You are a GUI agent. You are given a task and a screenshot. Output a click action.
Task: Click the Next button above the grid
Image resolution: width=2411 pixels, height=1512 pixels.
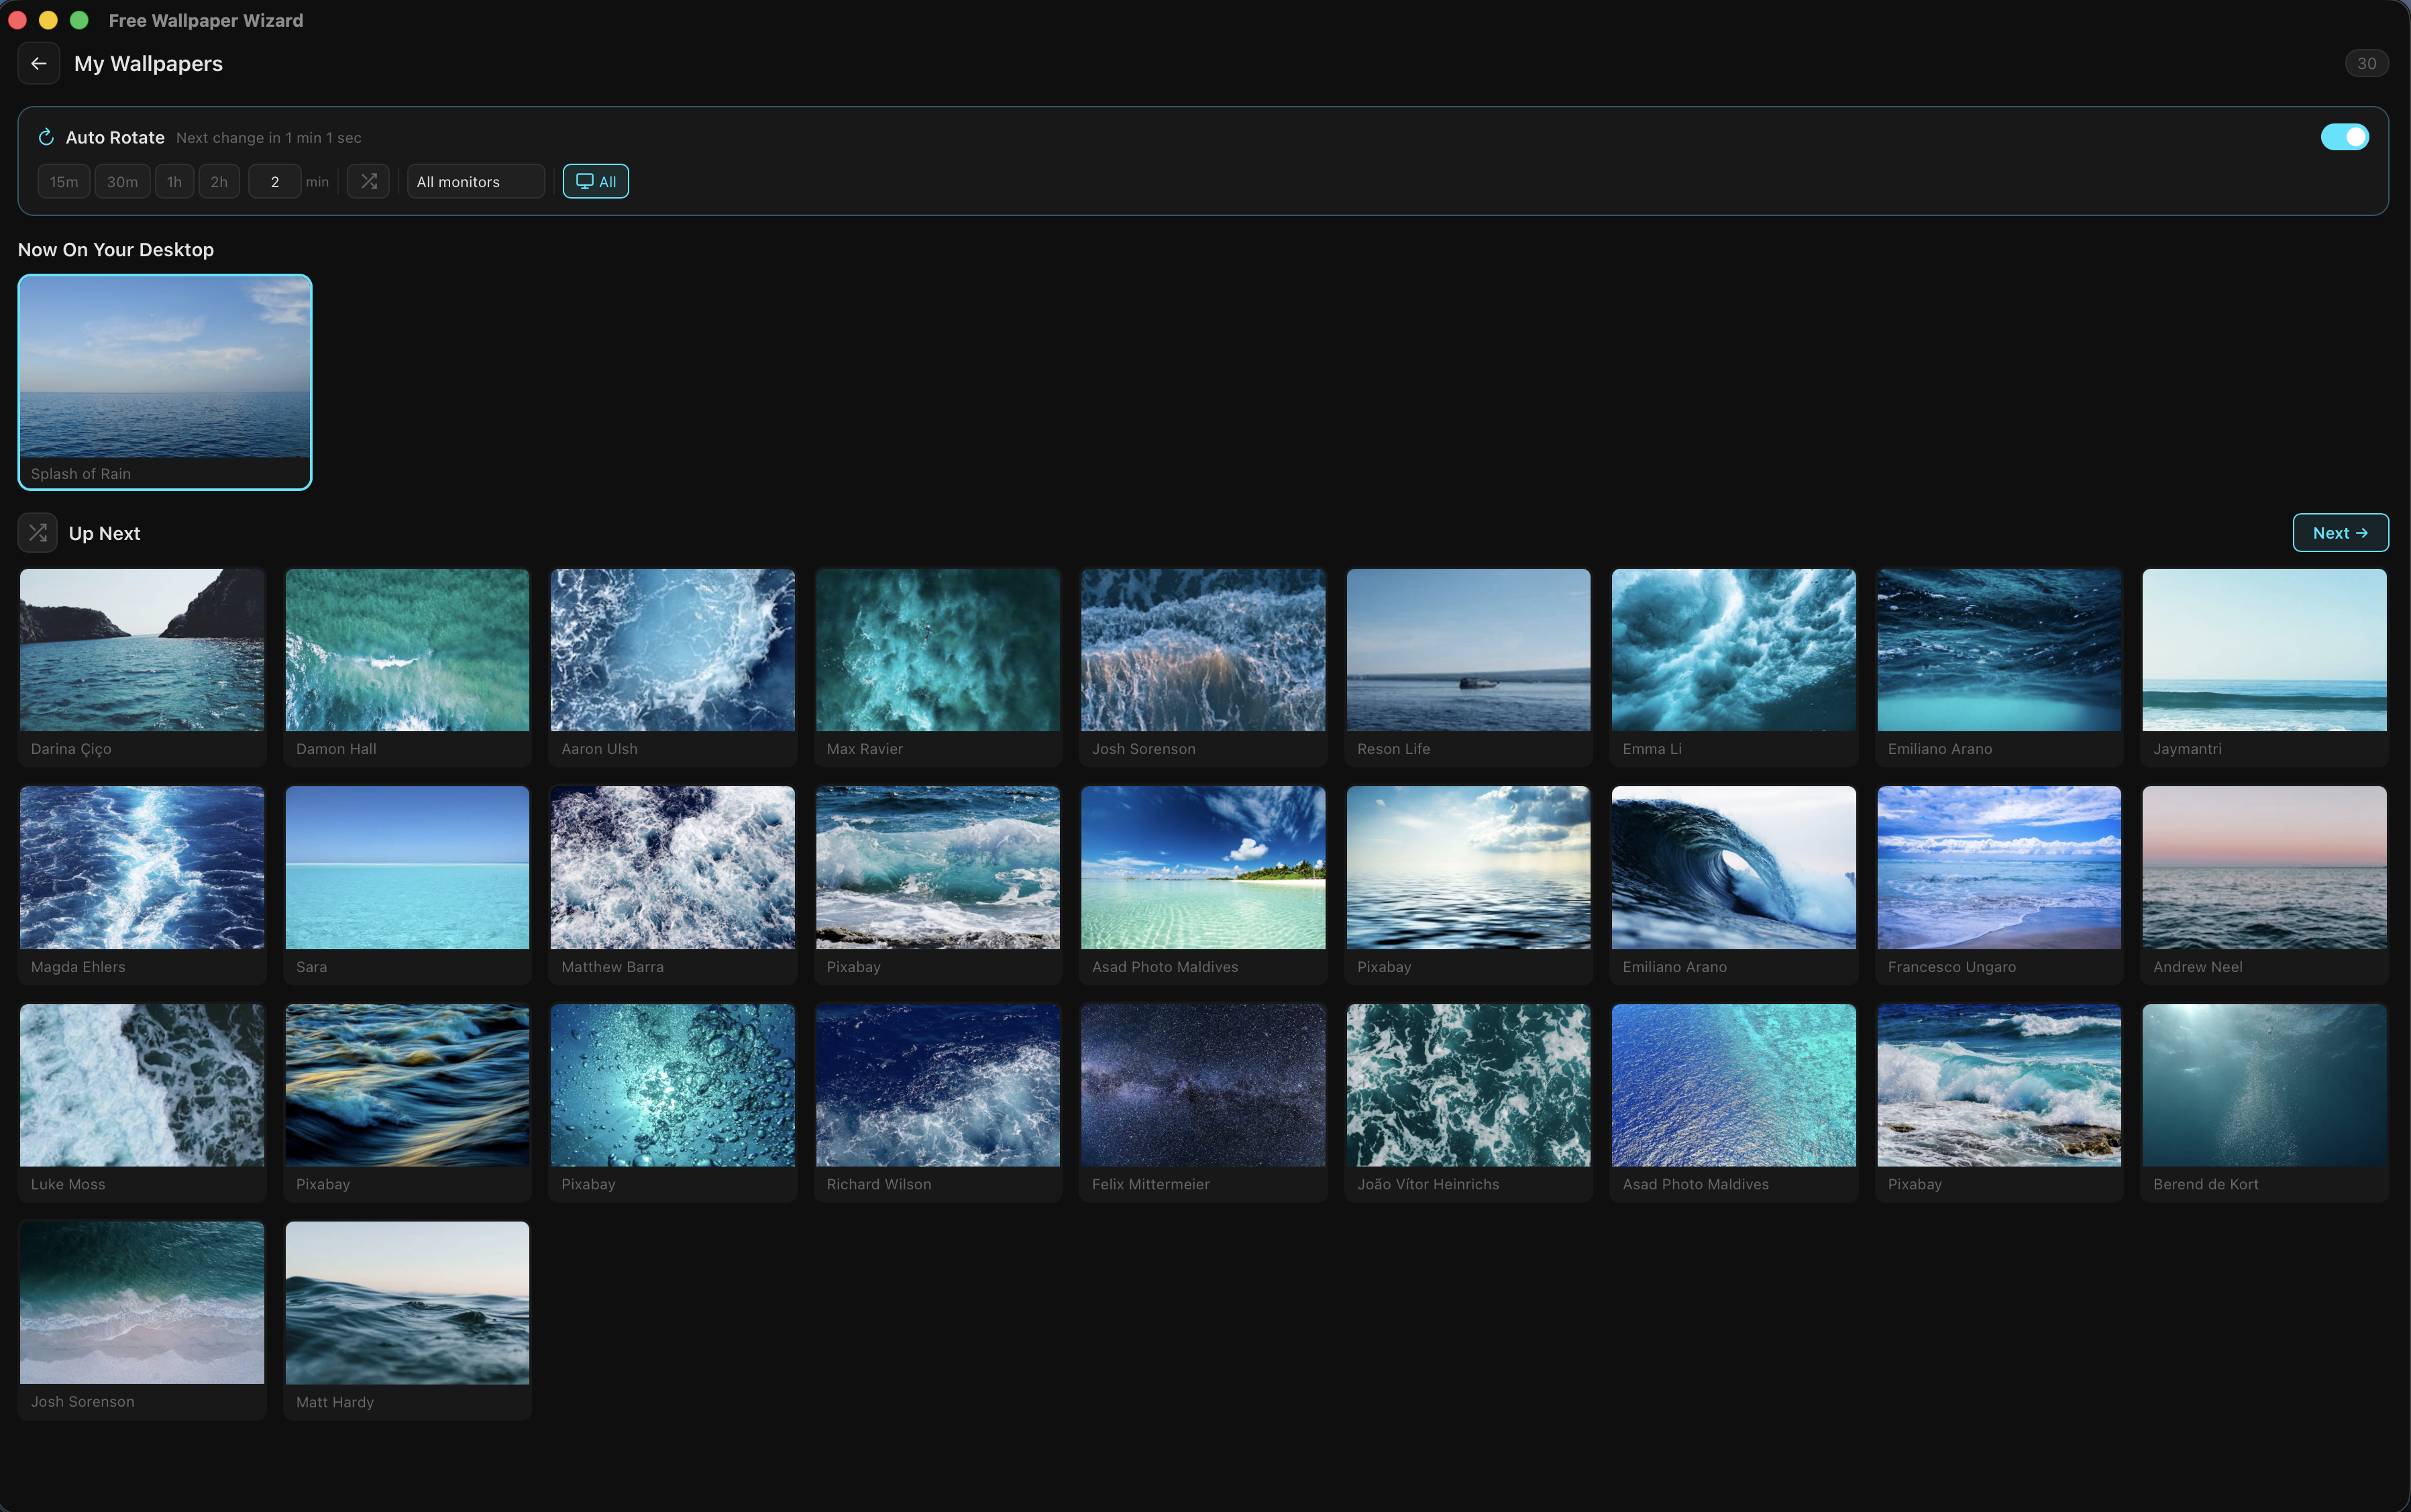(2339, 532)
